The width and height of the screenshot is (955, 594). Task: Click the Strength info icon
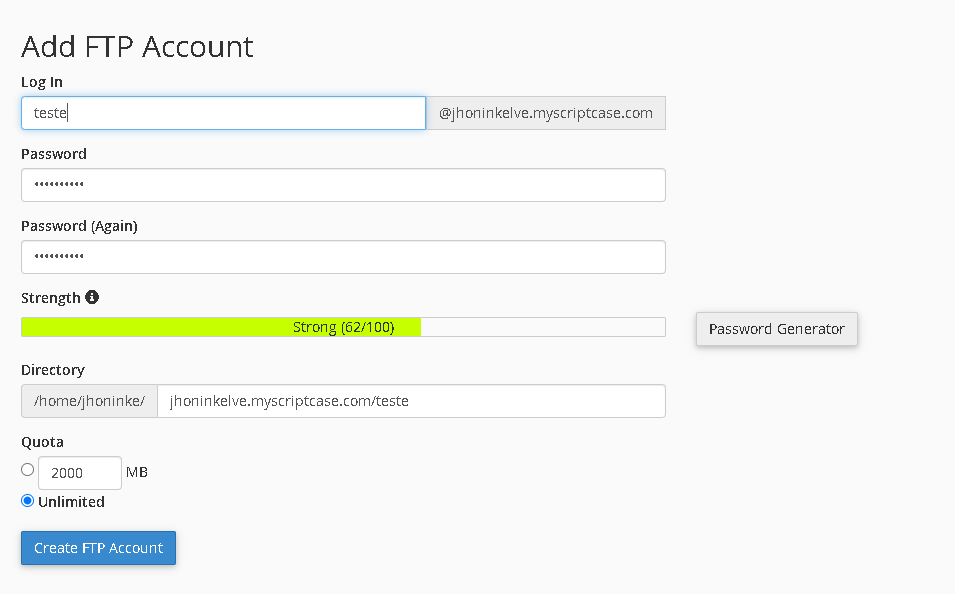point(92,297)
